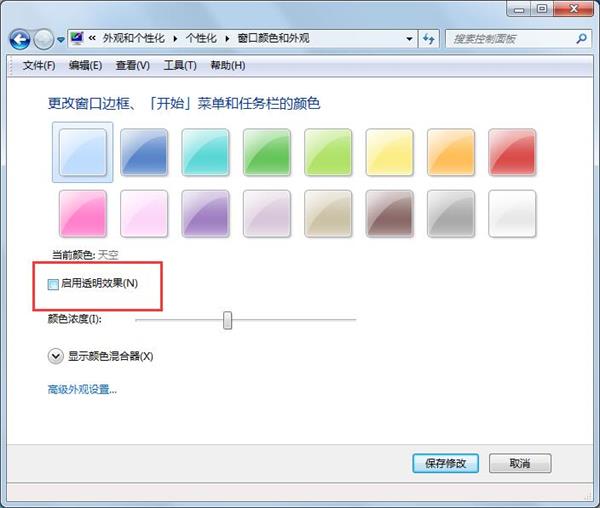
Task: Open the 工具(T) menu
Action: [180, 65]
